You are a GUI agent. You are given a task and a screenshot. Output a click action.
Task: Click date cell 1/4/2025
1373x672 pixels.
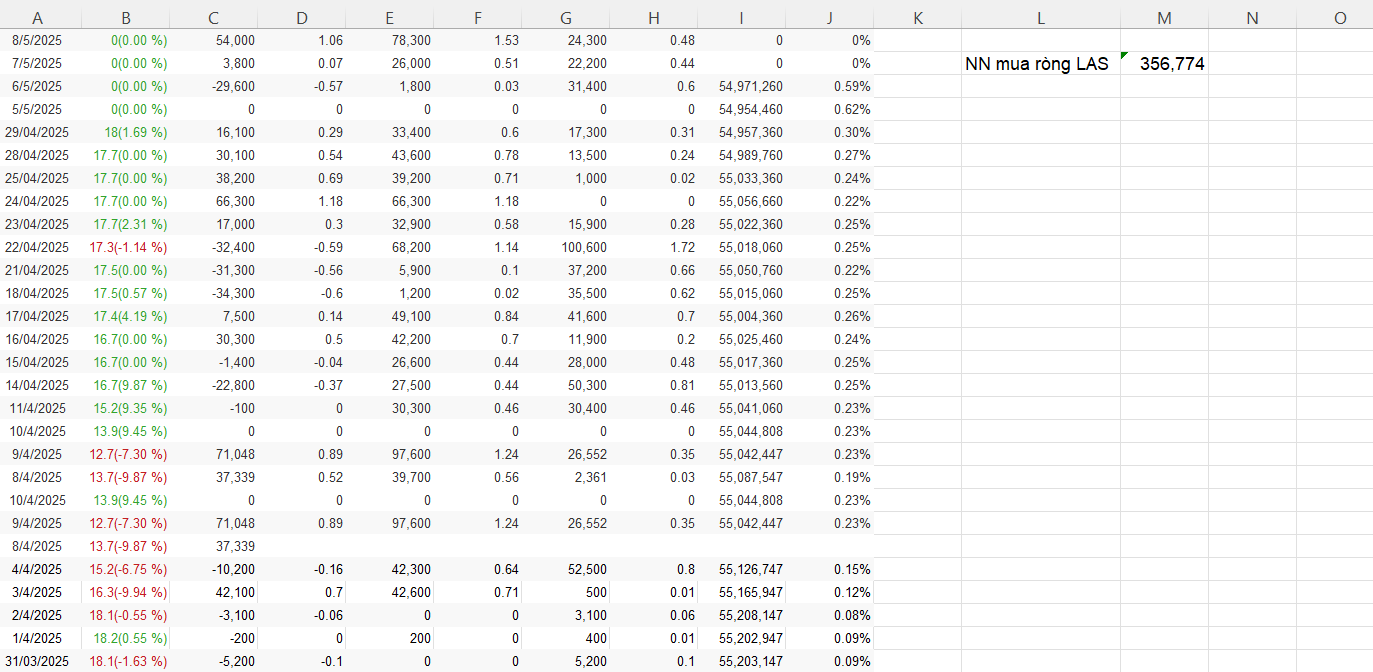click(x=37, y=638)
